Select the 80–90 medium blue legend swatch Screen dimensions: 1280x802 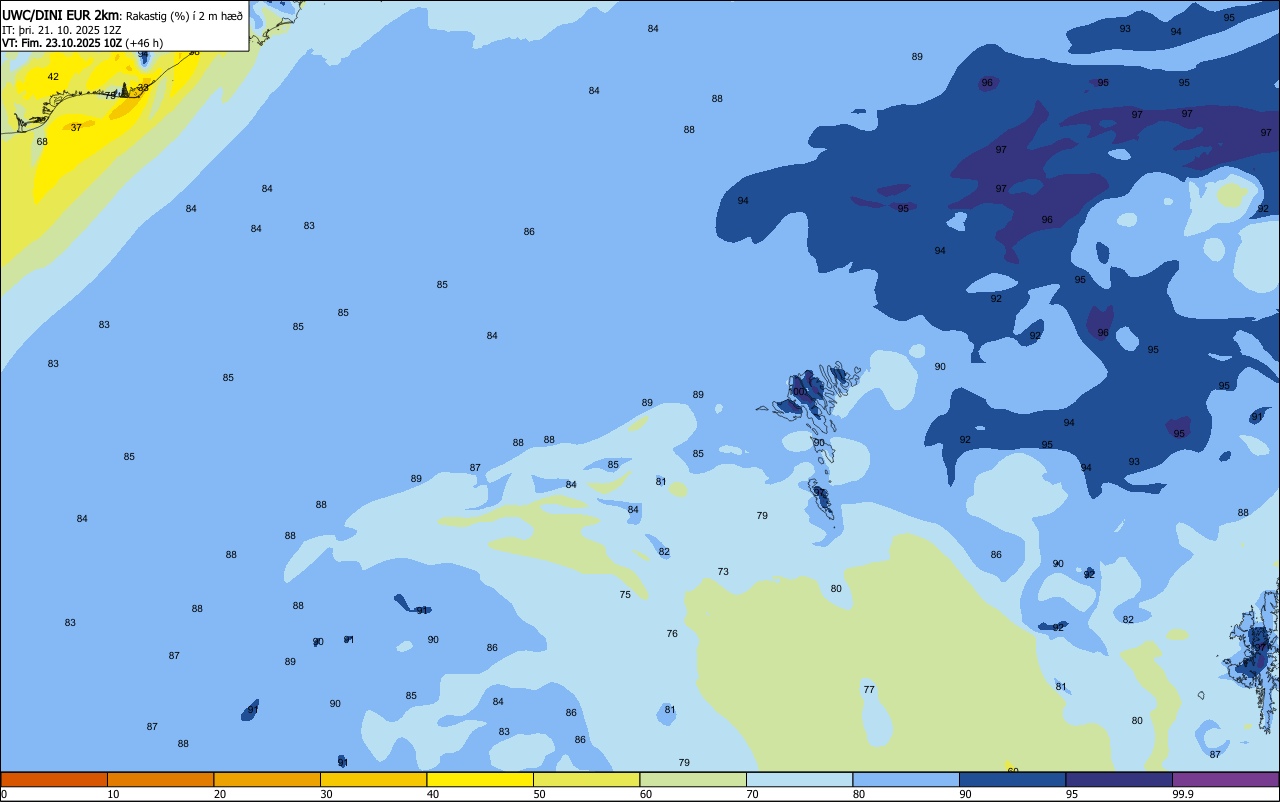(x=906, y=779)
